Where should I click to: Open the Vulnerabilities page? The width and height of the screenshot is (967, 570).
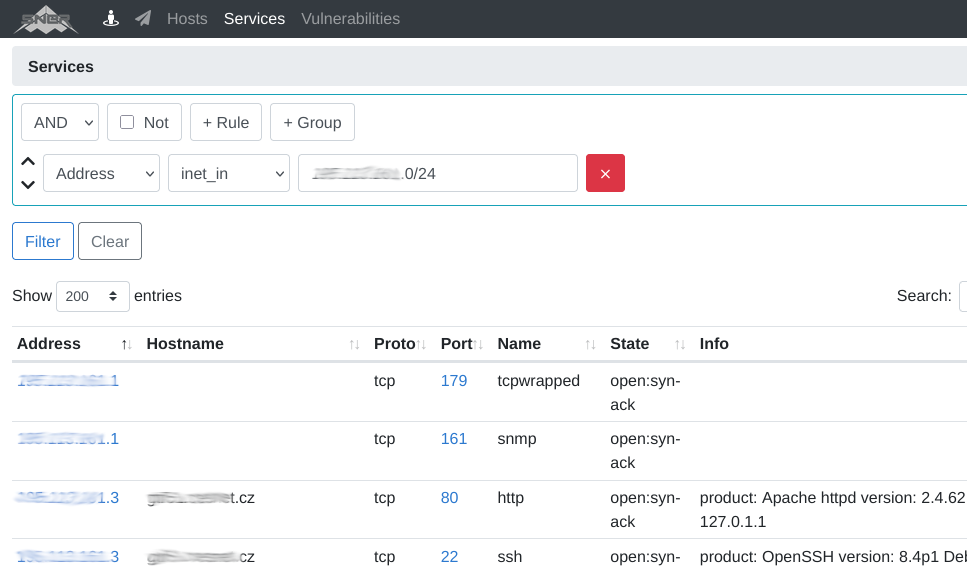coord(350,19)
